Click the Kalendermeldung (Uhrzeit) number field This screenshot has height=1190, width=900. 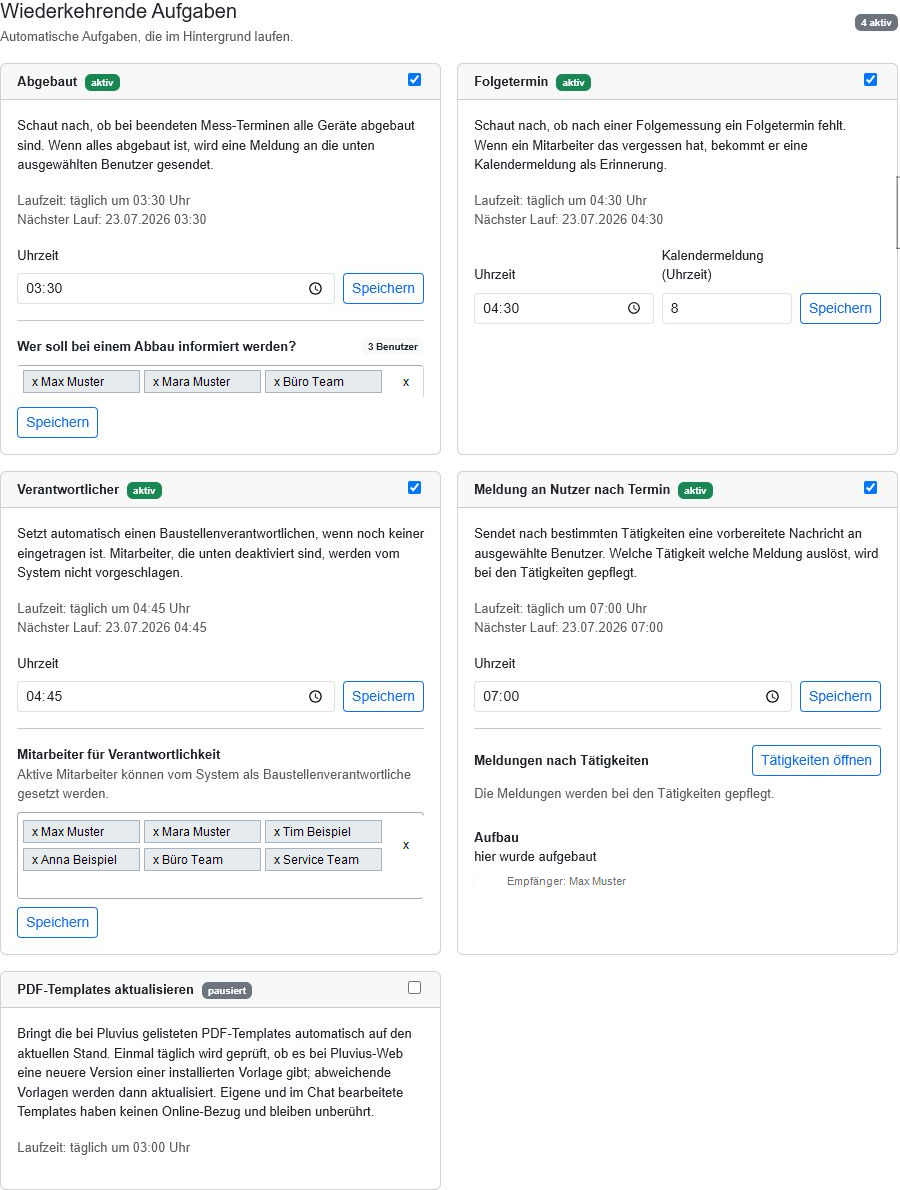(726, 308)
